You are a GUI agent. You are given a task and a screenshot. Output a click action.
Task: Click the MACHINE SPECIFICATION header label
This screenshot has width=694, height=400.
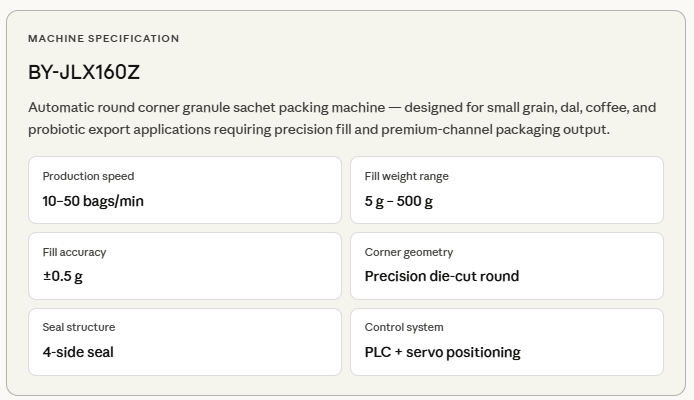pyautogui.click(x=104, y=38)
